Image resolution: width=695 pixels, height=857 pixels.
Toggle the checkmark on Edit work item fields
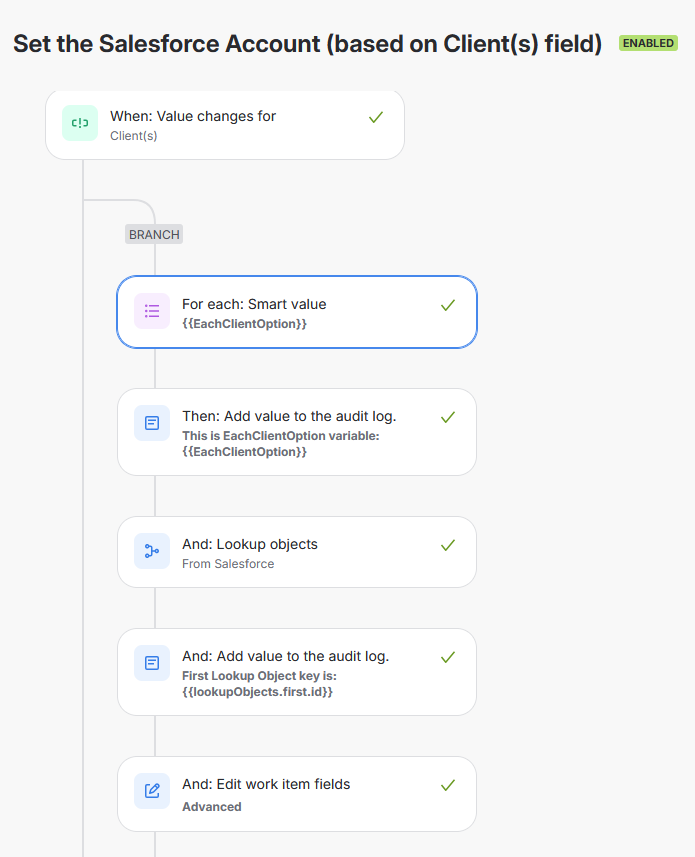448,784
